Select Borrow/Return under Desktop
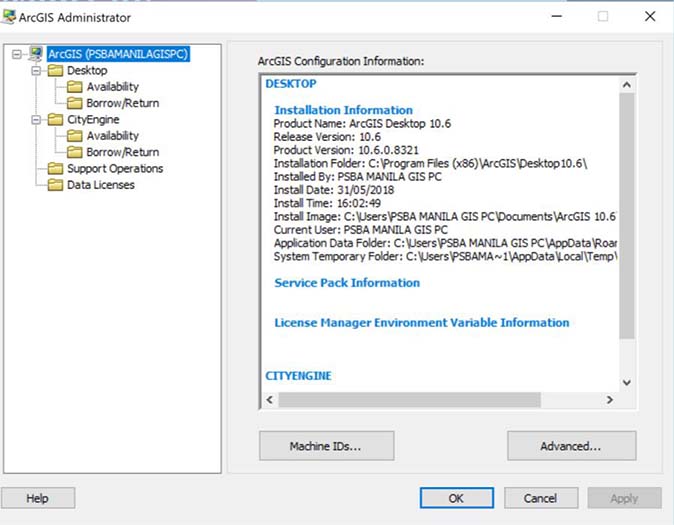This screenshot has width=674, height=525. click(x=122, y=103)
